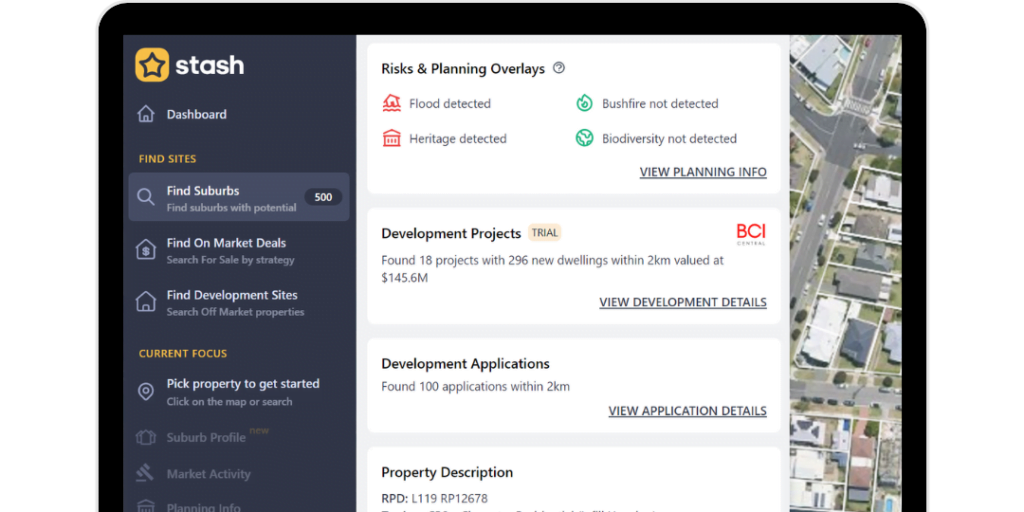Click the Find On Market Deals icon
Image resolution: width=1024 pixels, height=512 pixels.
point(146,250)
